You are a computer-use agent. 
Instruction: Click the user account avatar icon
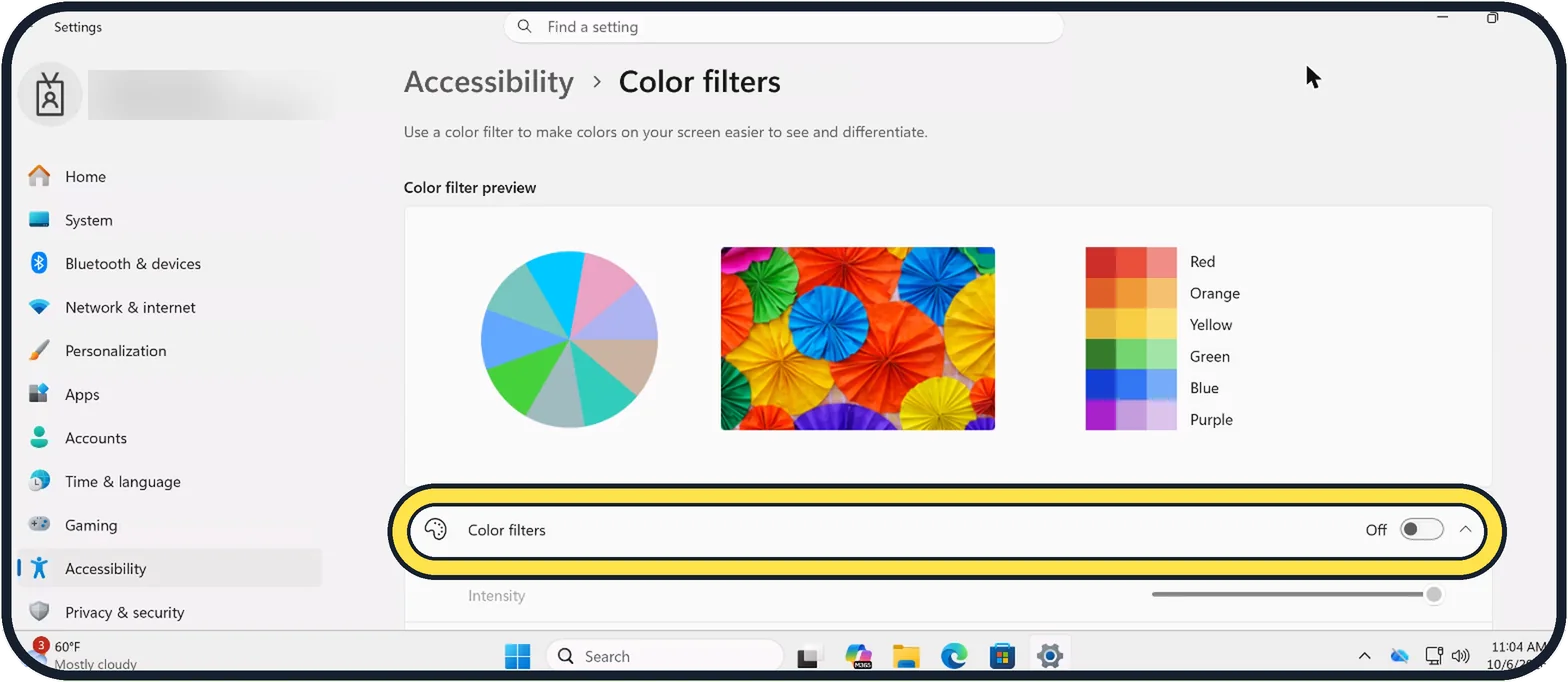coord(50,94)
